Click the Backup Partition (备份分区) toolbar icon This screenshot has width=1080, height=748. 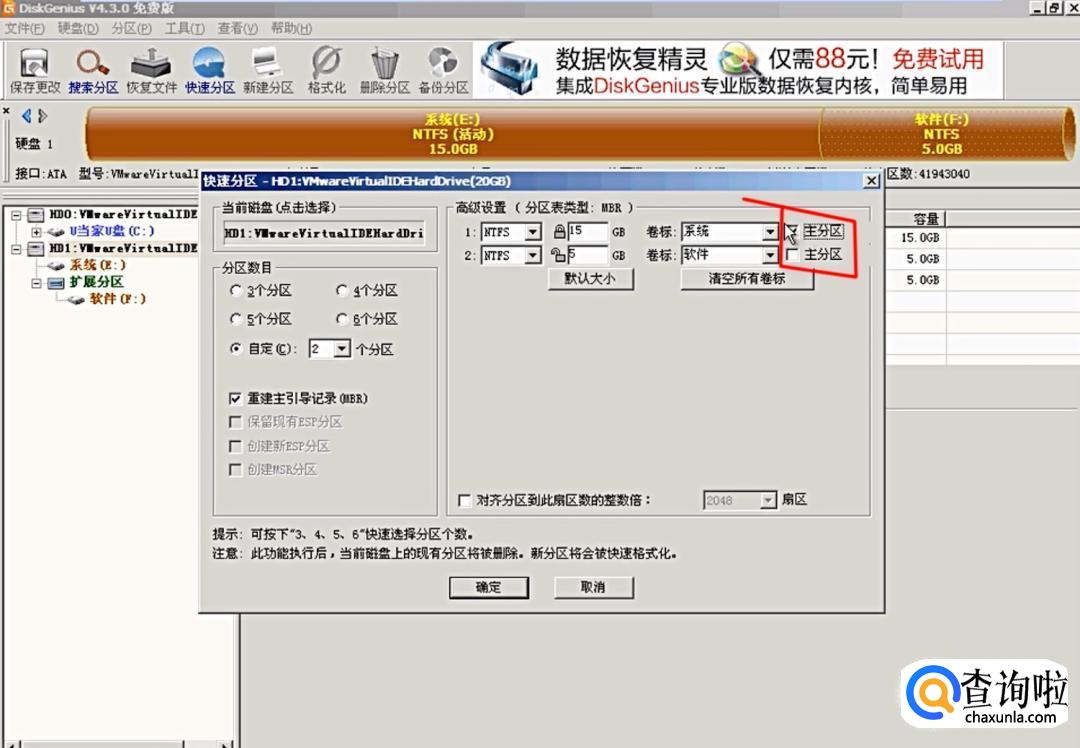pos(444,70)
